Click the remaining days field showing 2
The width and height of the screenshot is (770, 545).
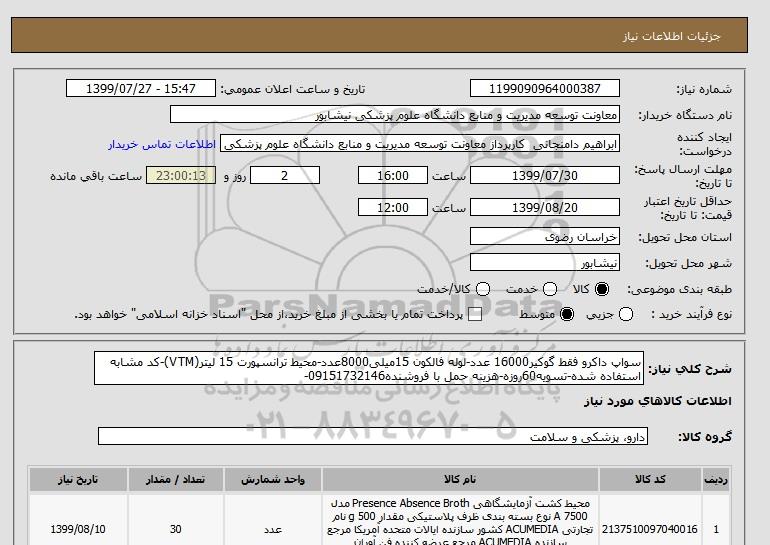[285, 175]
